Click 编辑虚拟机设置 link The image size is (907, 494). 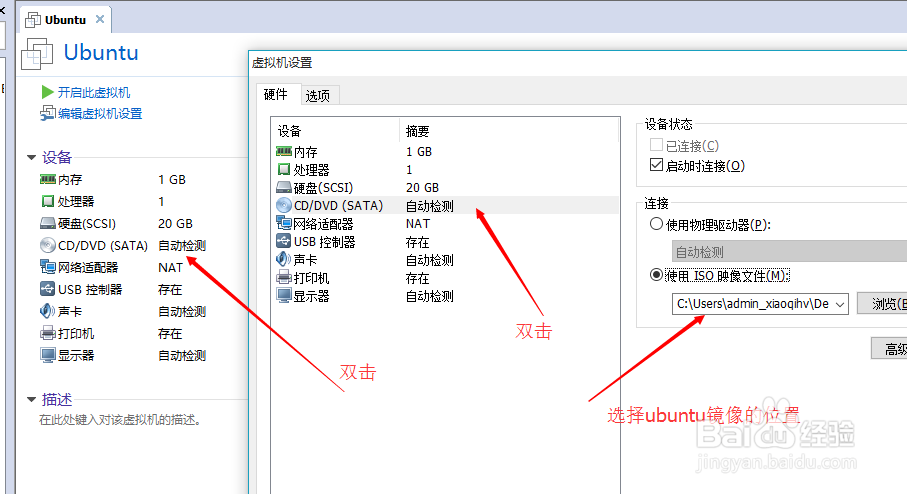[100, 113]
